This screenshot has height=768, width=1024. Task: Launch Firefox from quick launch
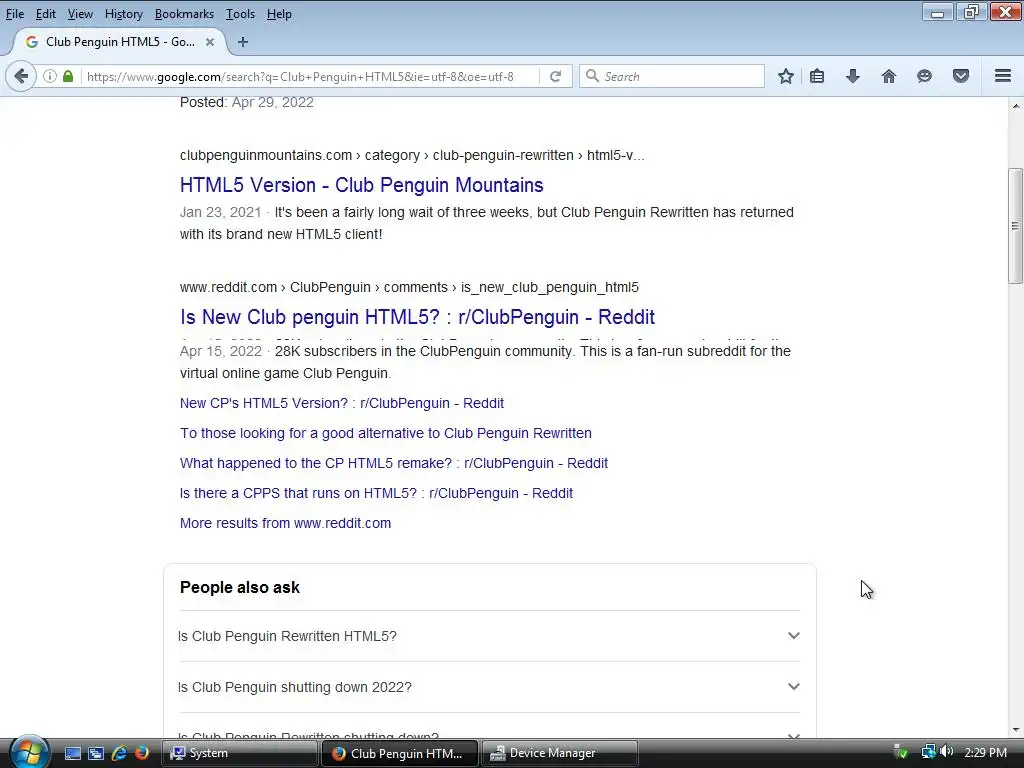coord(142,753)
